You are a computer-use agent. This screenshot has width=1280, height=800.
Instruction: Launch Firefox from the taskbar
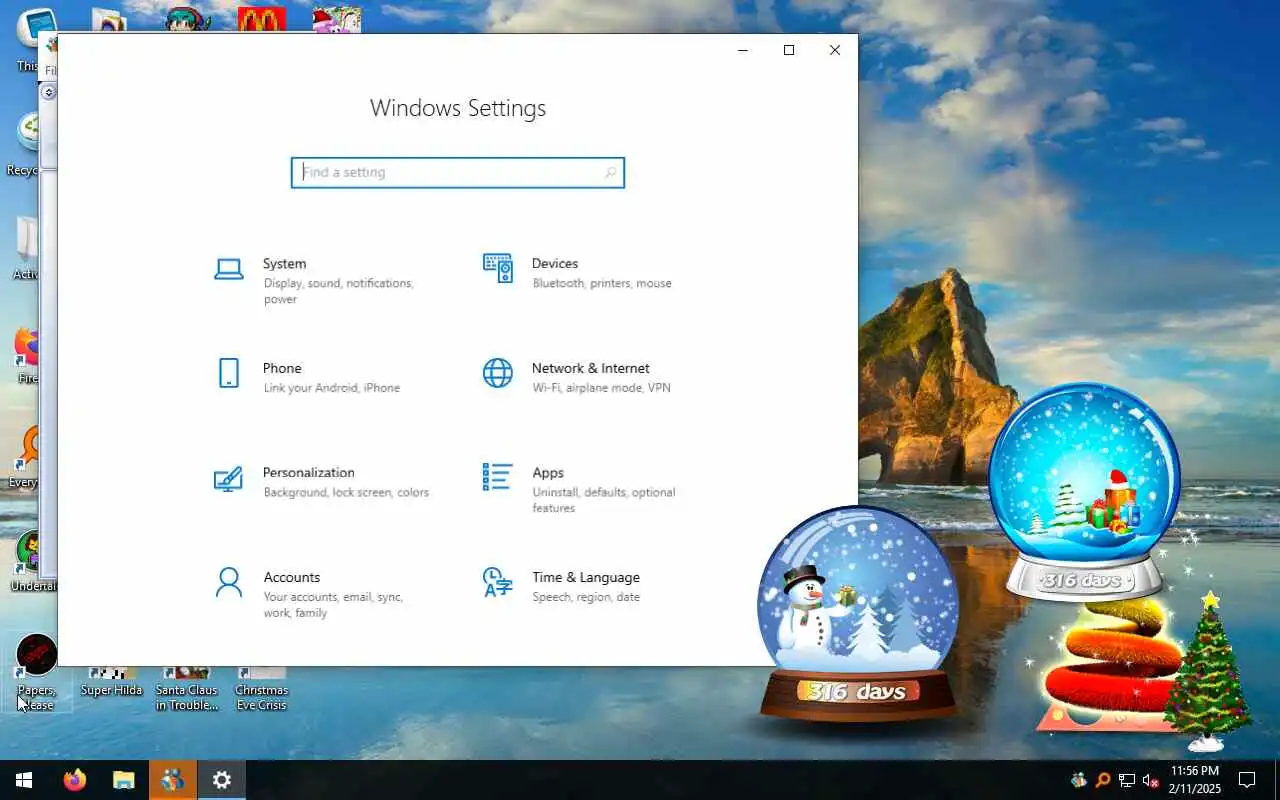click(75, 780)
